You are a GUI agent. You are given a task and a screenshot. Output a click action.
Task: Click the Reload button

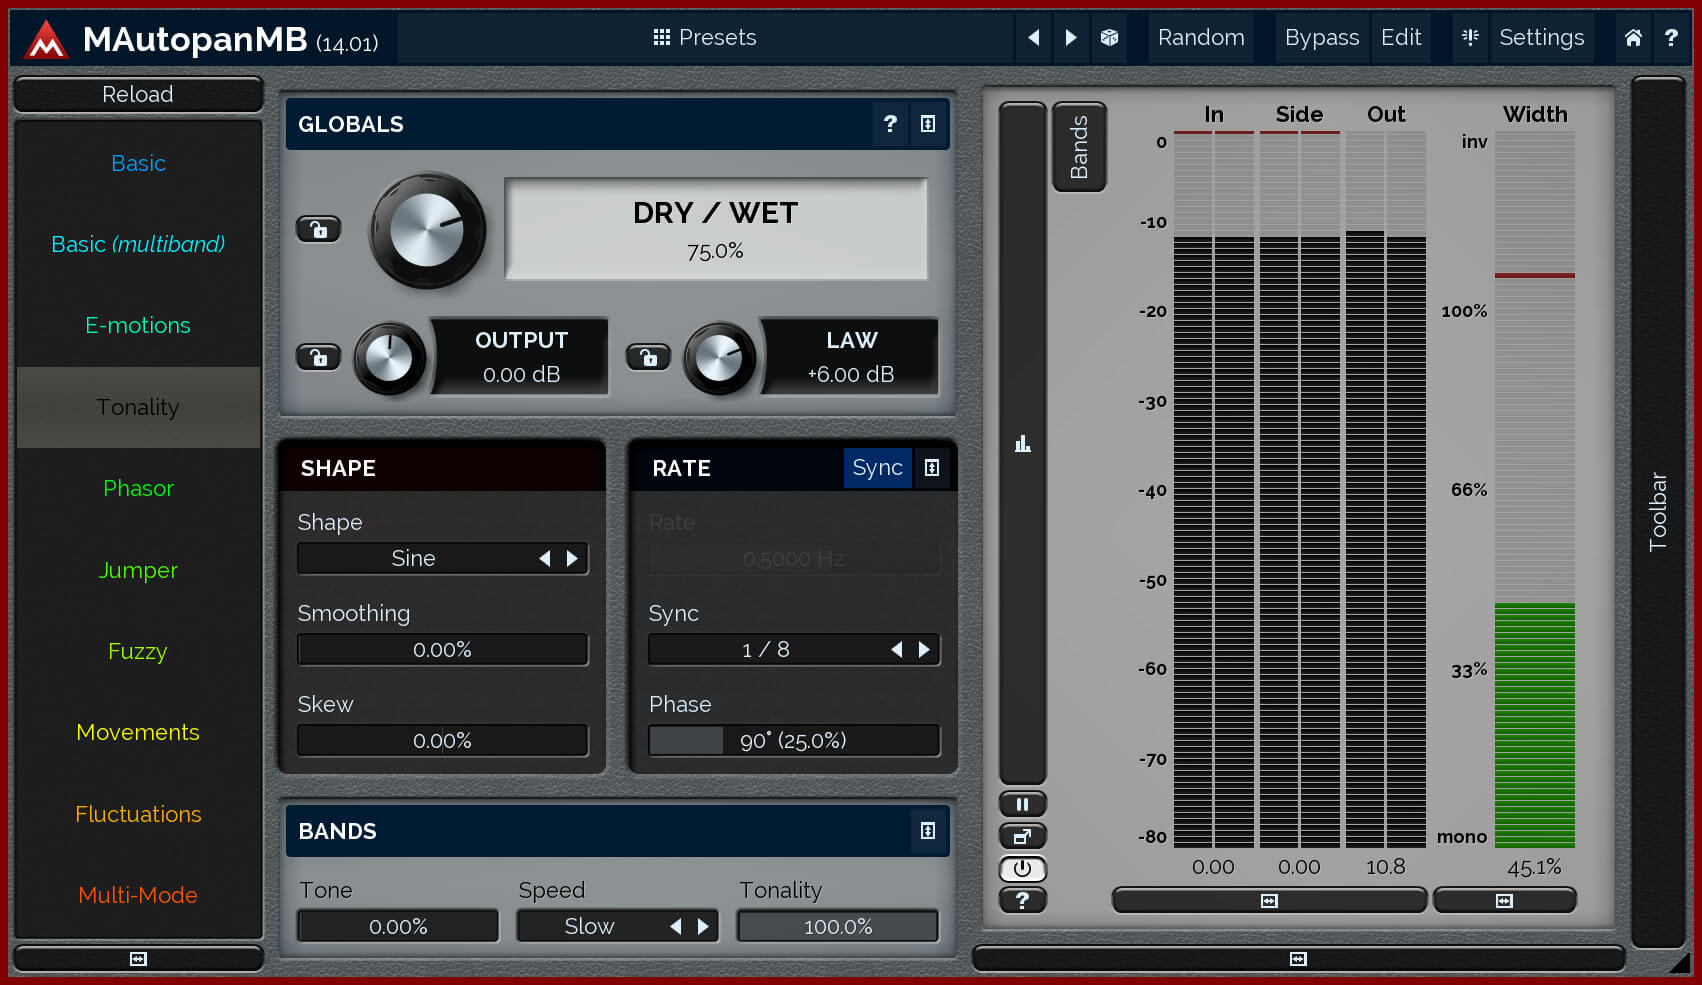[138, 94]
